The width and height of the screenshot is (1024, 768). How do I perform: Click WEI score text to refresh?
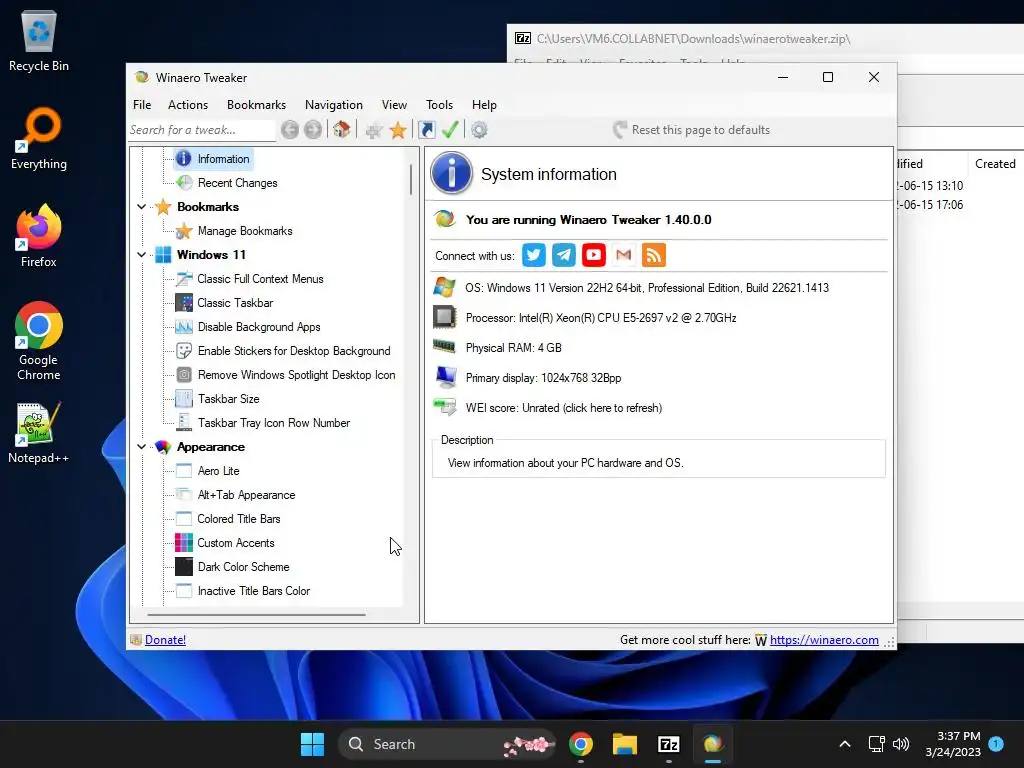click(564, 408)
